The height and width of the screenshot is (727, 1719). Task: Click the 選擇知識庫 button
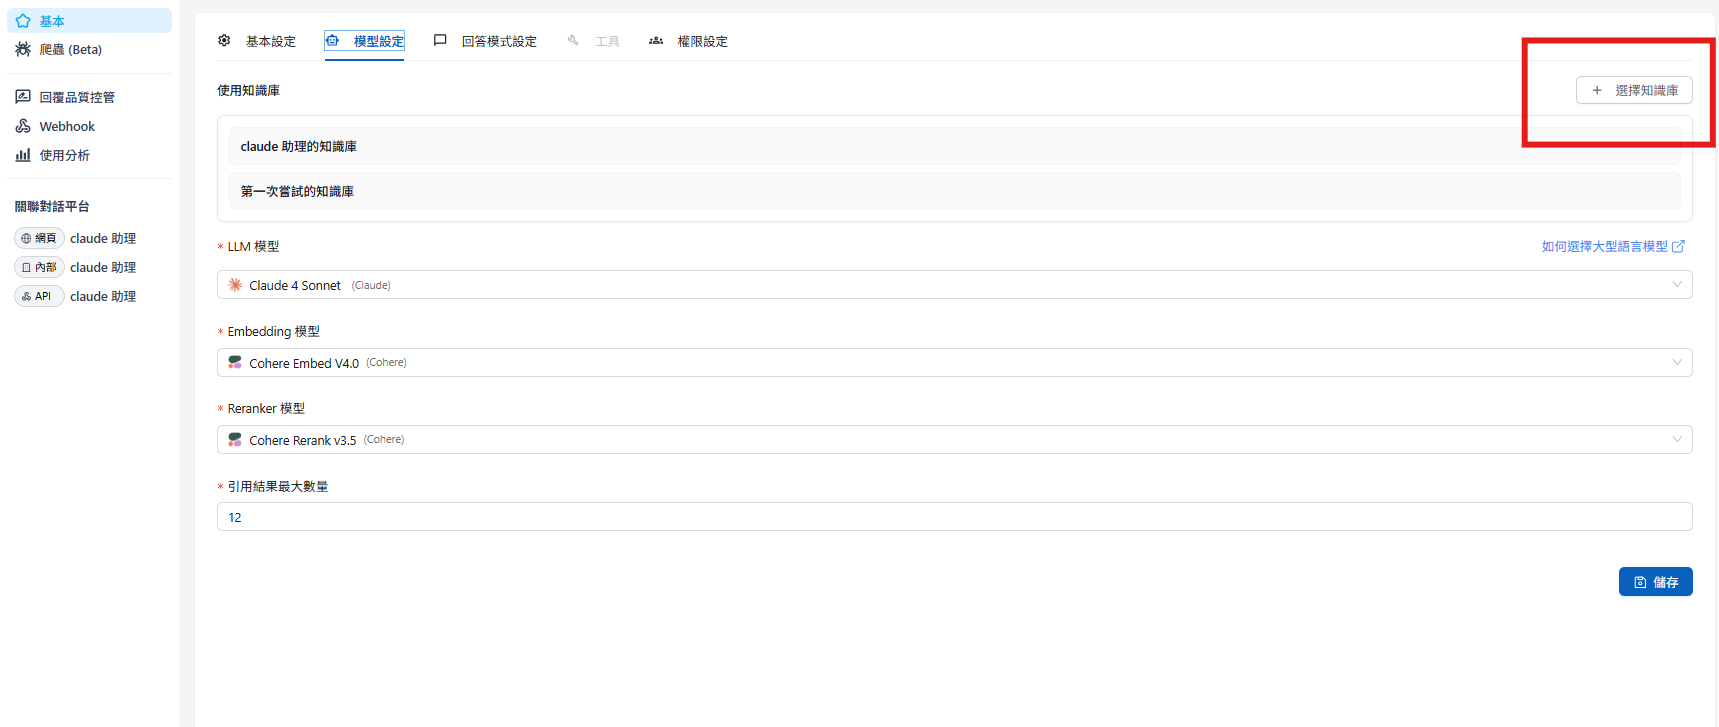(x=1634, y=90)
